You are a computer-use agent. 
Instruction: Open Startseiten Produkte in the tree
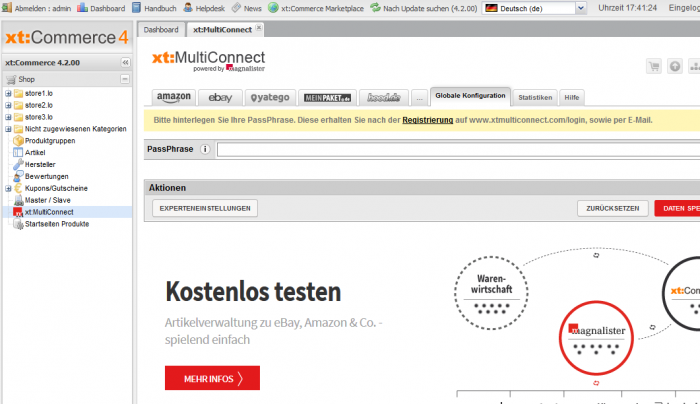click(x=51, y=224)
